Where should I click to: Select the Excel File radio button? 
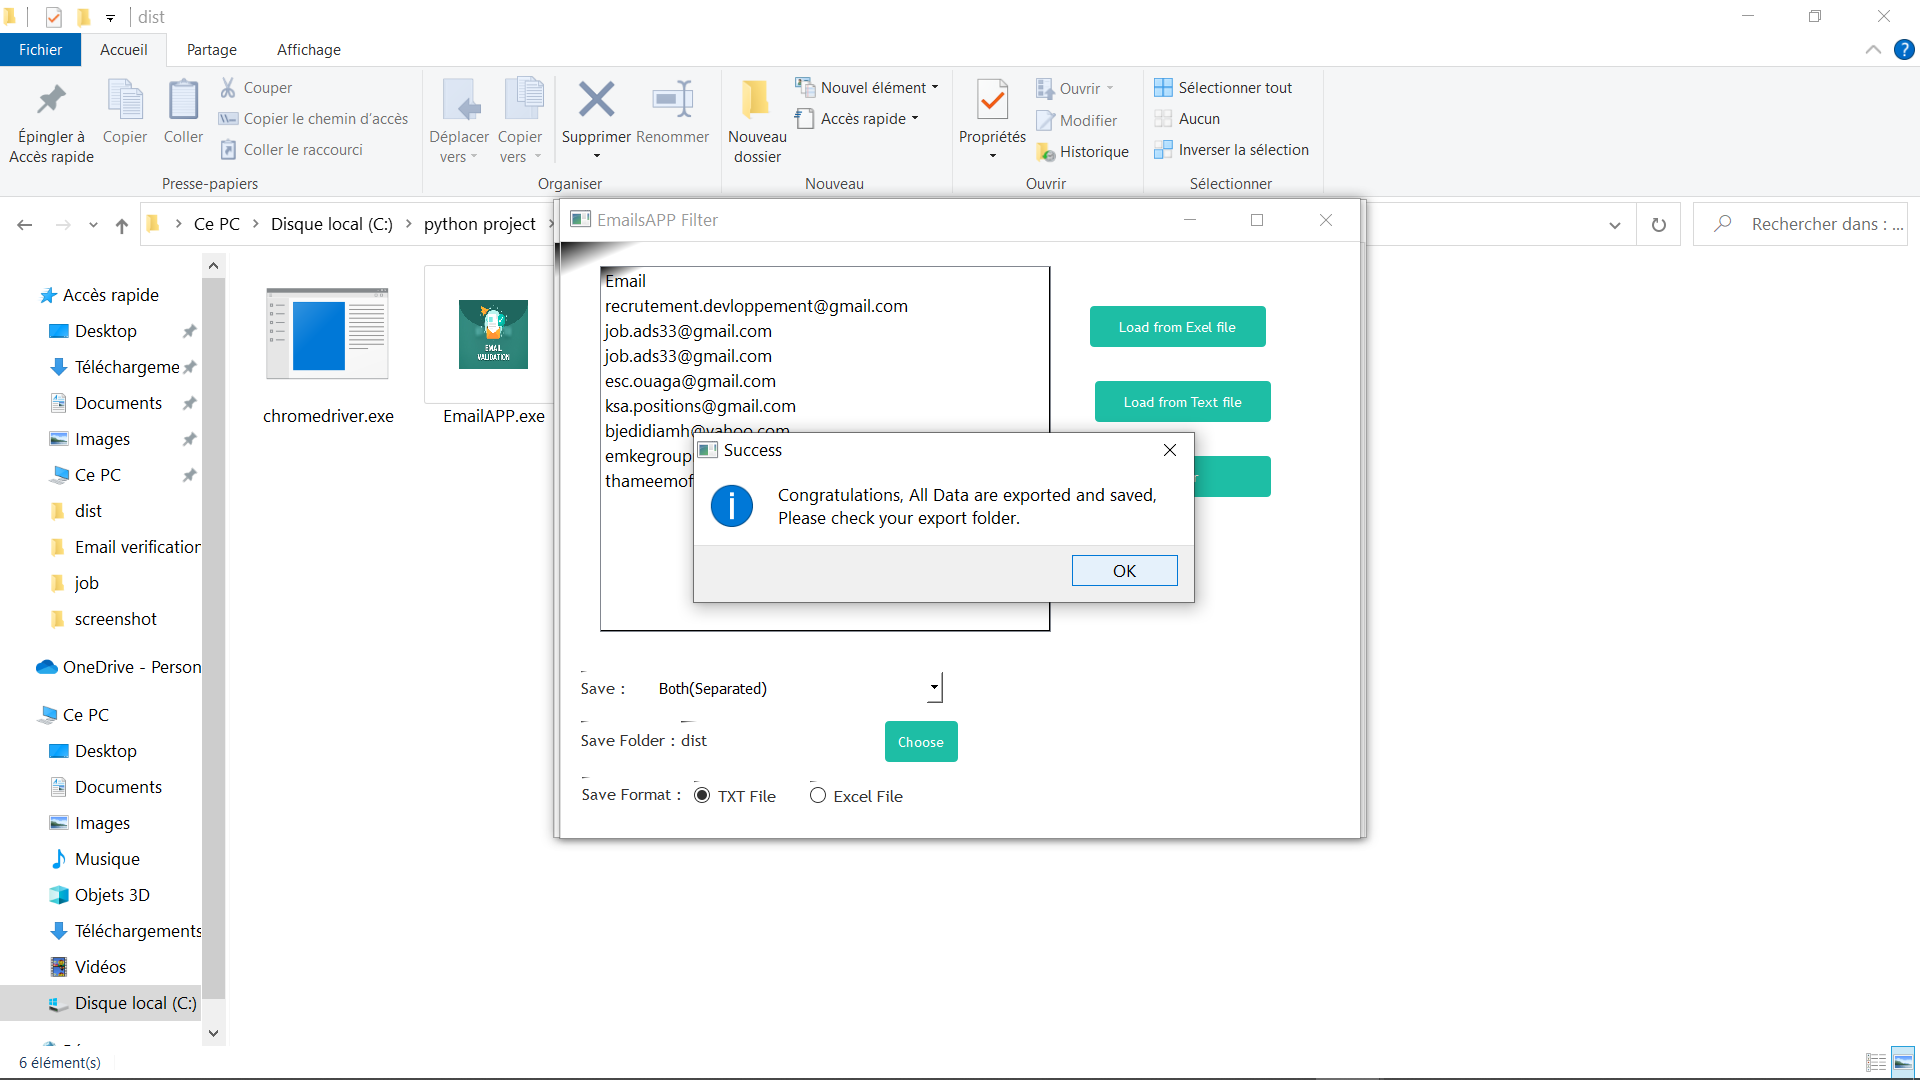[818, 796]
